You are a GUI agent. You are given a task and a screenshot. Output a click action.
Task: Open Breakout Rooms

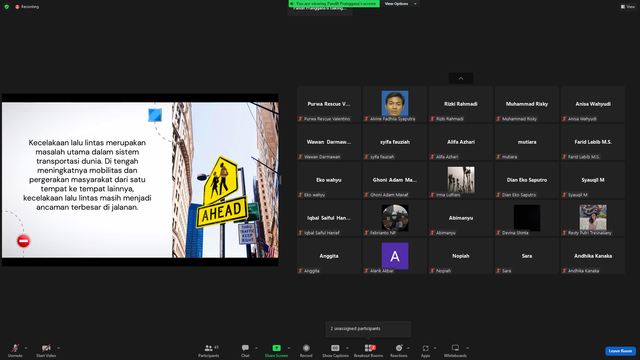(368, 350)
